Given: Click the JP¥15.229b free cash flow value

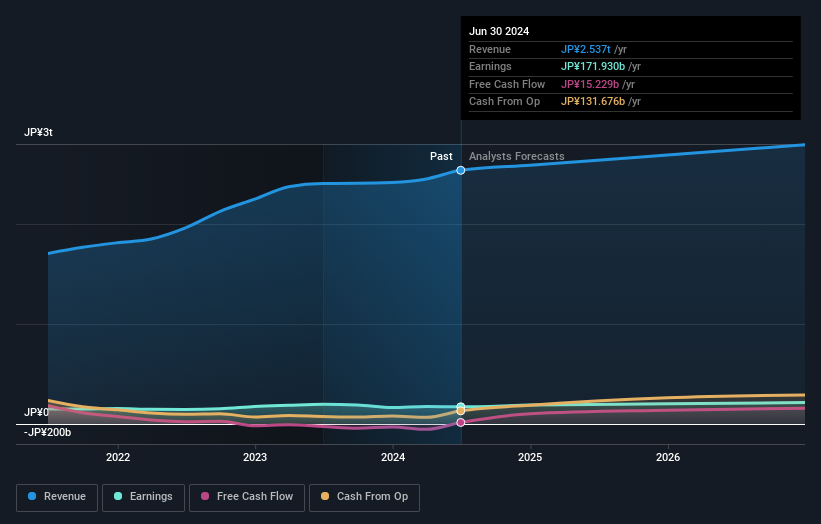Looking at the screenshot, I should point(590,84).
